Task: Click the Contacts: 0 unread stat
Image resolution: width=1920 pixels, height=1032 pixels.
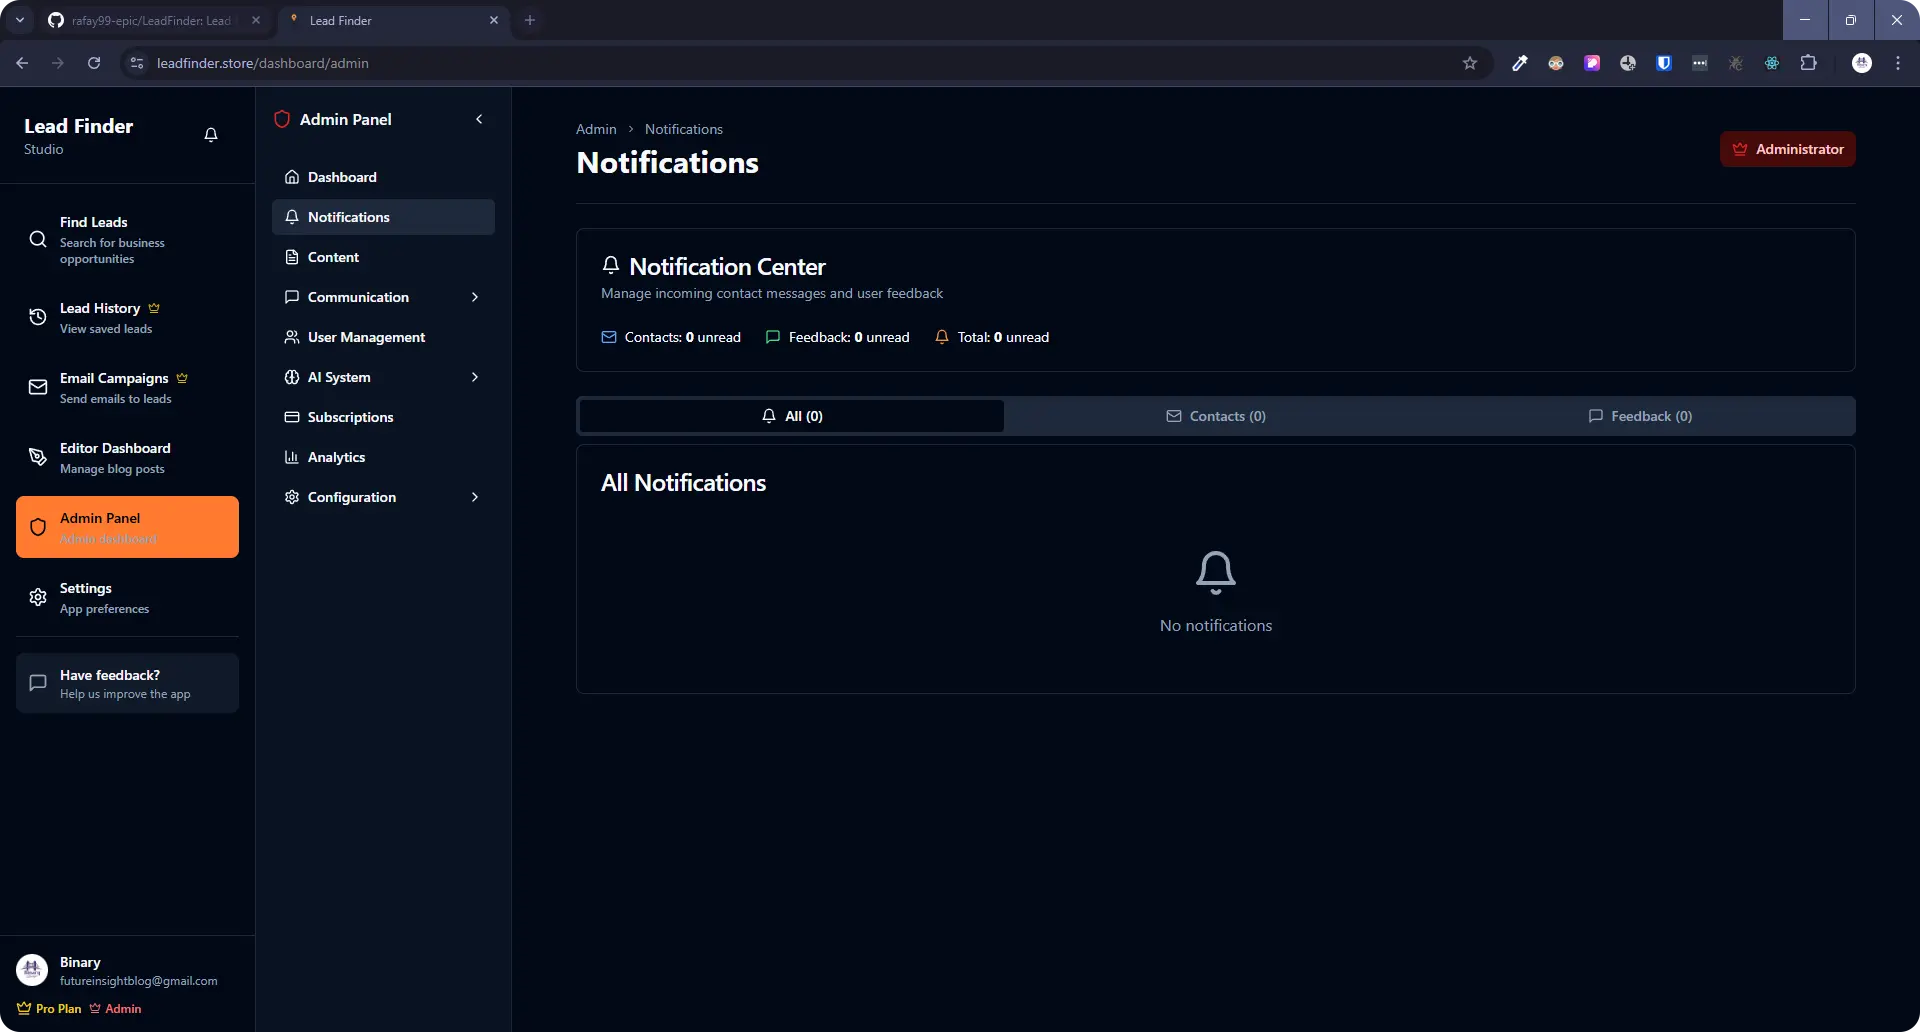Action: tap(671, 337)
